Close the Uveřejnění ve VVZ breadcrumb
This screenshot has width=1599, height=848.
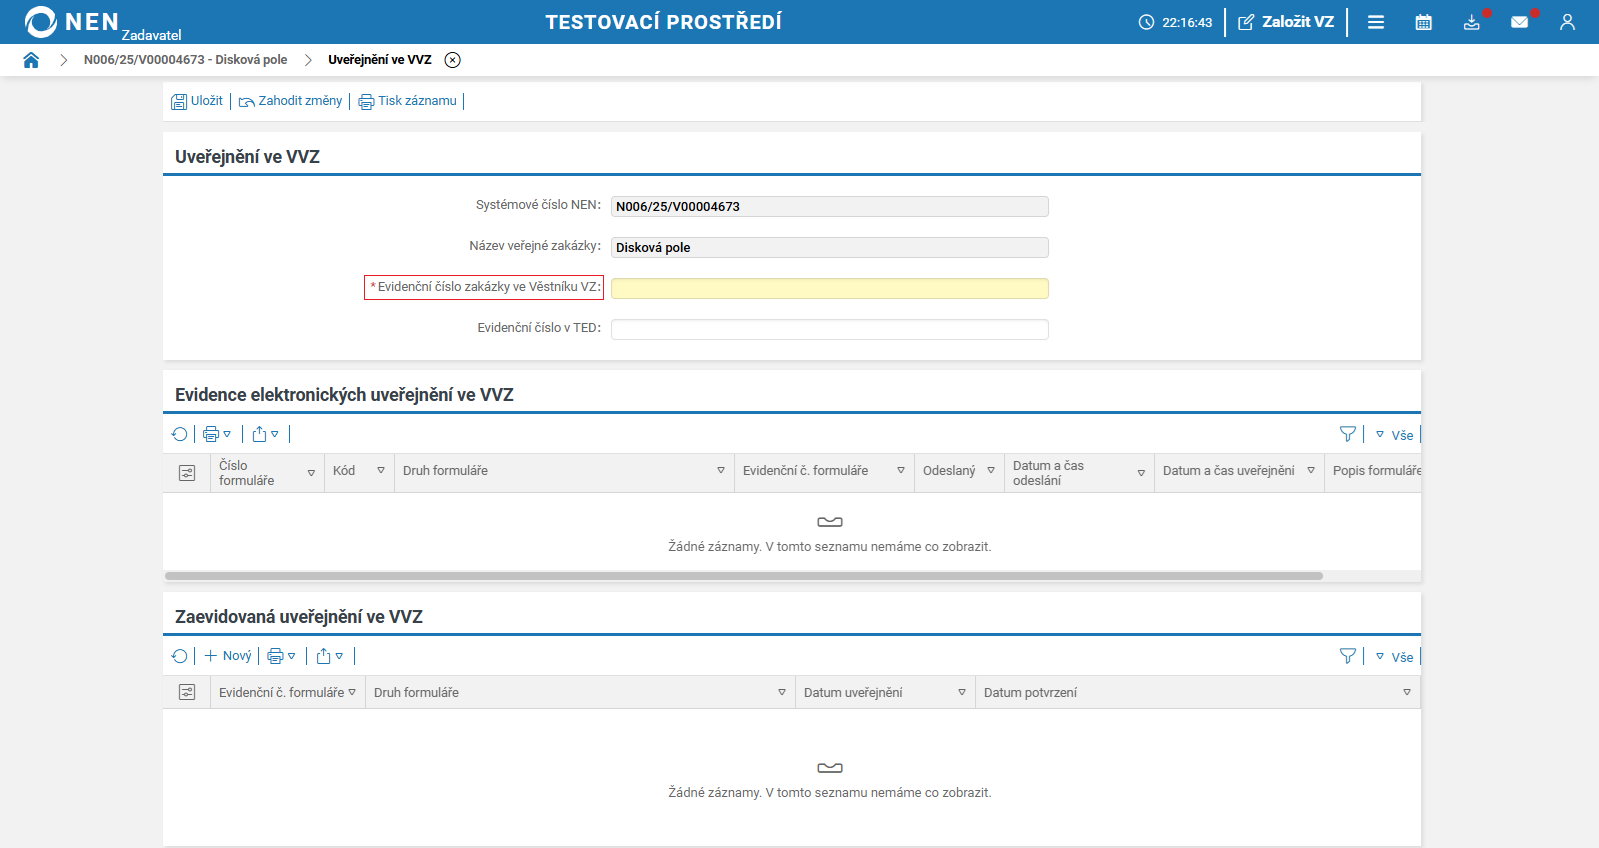tap(453, 60)
